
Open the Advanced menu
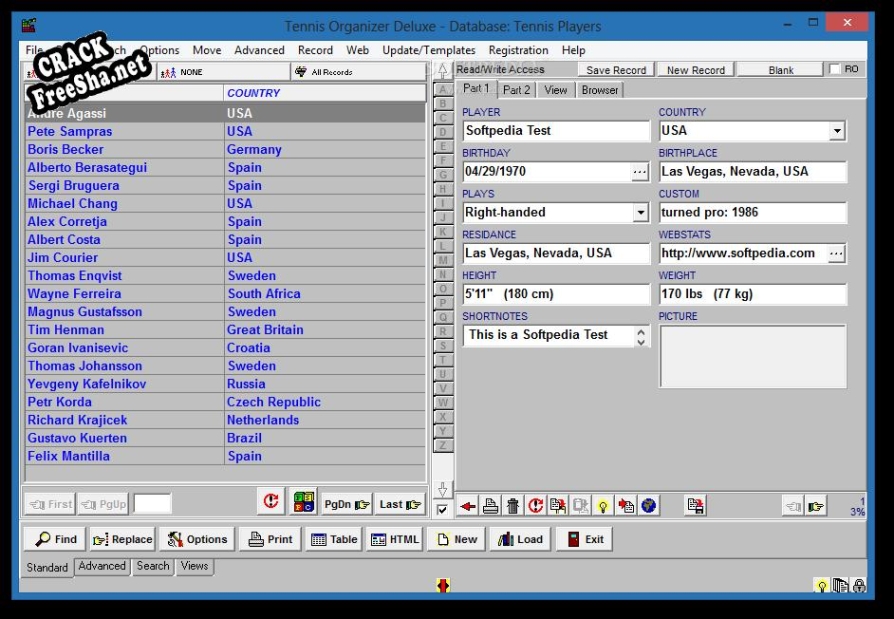[x=259, y=50]
